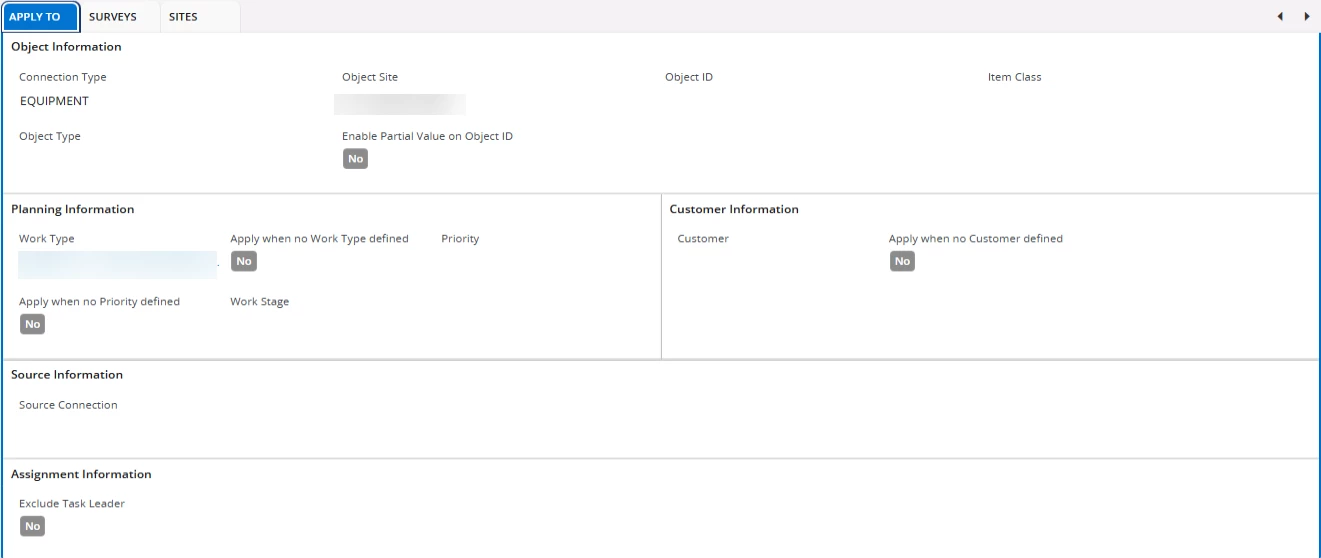Click the Work Type field value
This screenshot has height=558, width=1321.
pos(117,265)
